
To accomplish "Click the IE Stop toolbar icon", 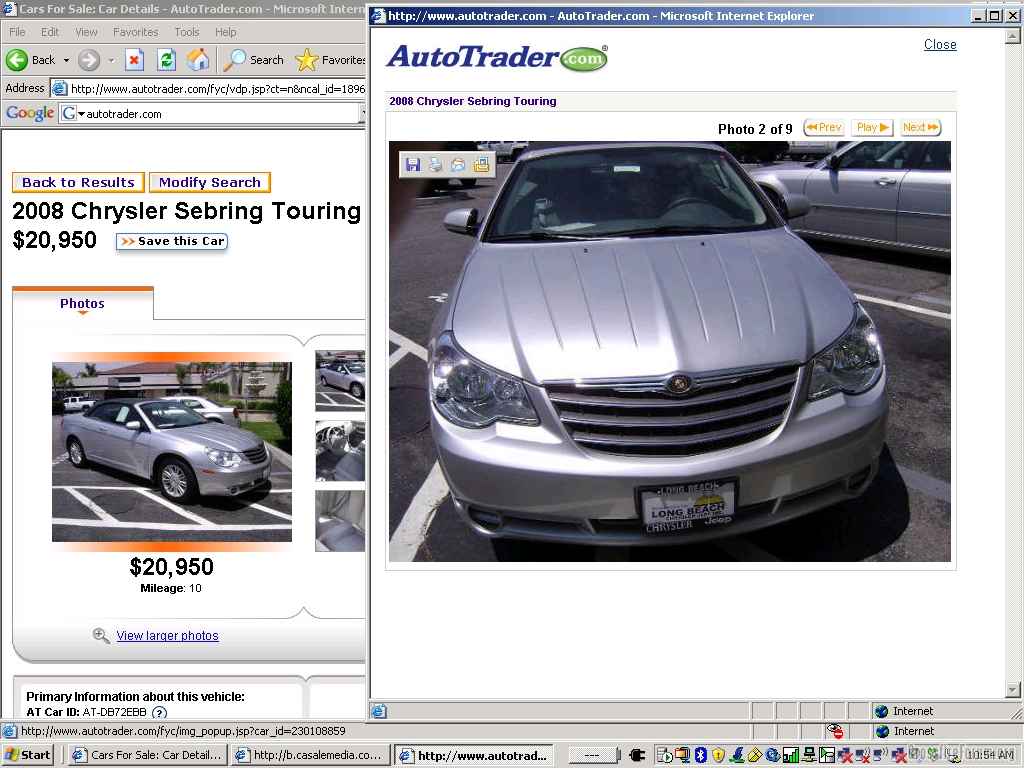I will coord(134,60).
